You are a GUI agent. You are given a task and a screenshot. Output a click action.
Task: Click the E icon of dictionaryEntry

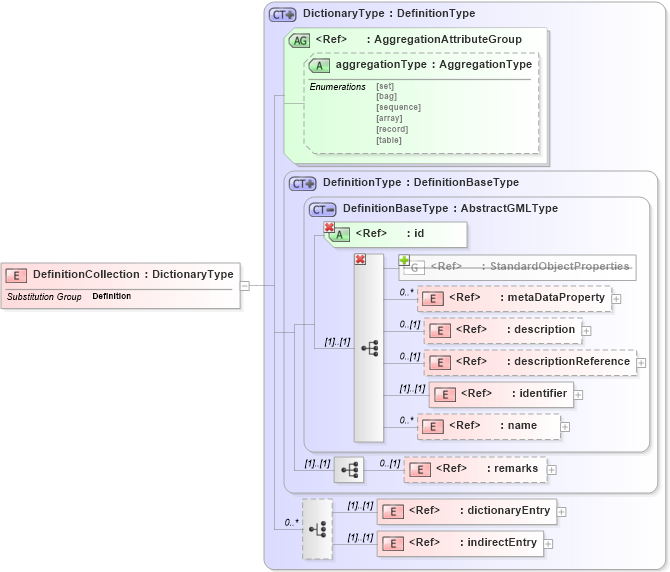(393, 512)
